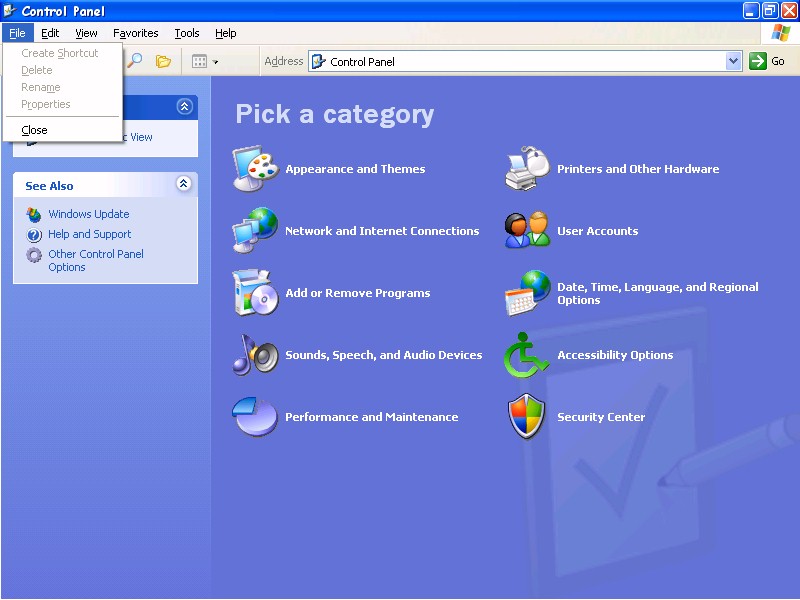Click the green Go arrow button
The image size is (800, 600).
point(758,61)
